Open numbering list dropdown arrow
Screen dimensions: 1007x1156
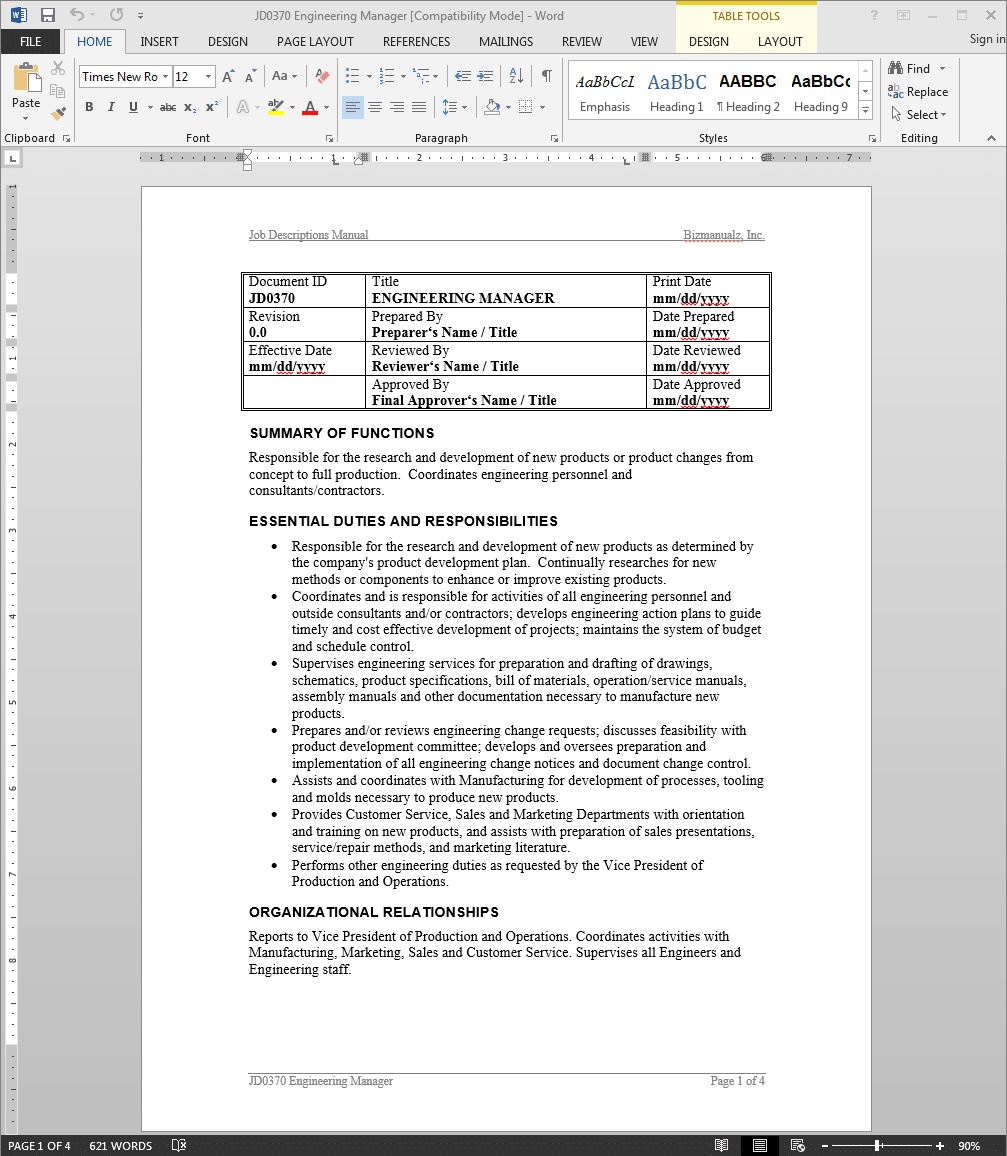[403, 76]
